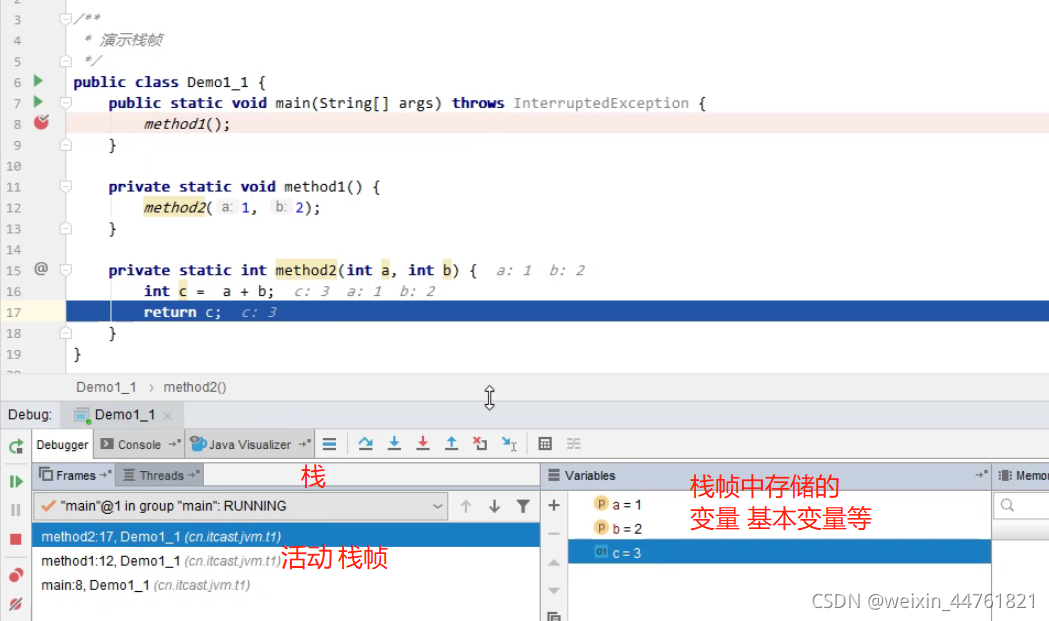The width and height of the screenshot is (1049, 621).
Task: Close the Demo1_1 debug session tab
Action: [167, 416]
